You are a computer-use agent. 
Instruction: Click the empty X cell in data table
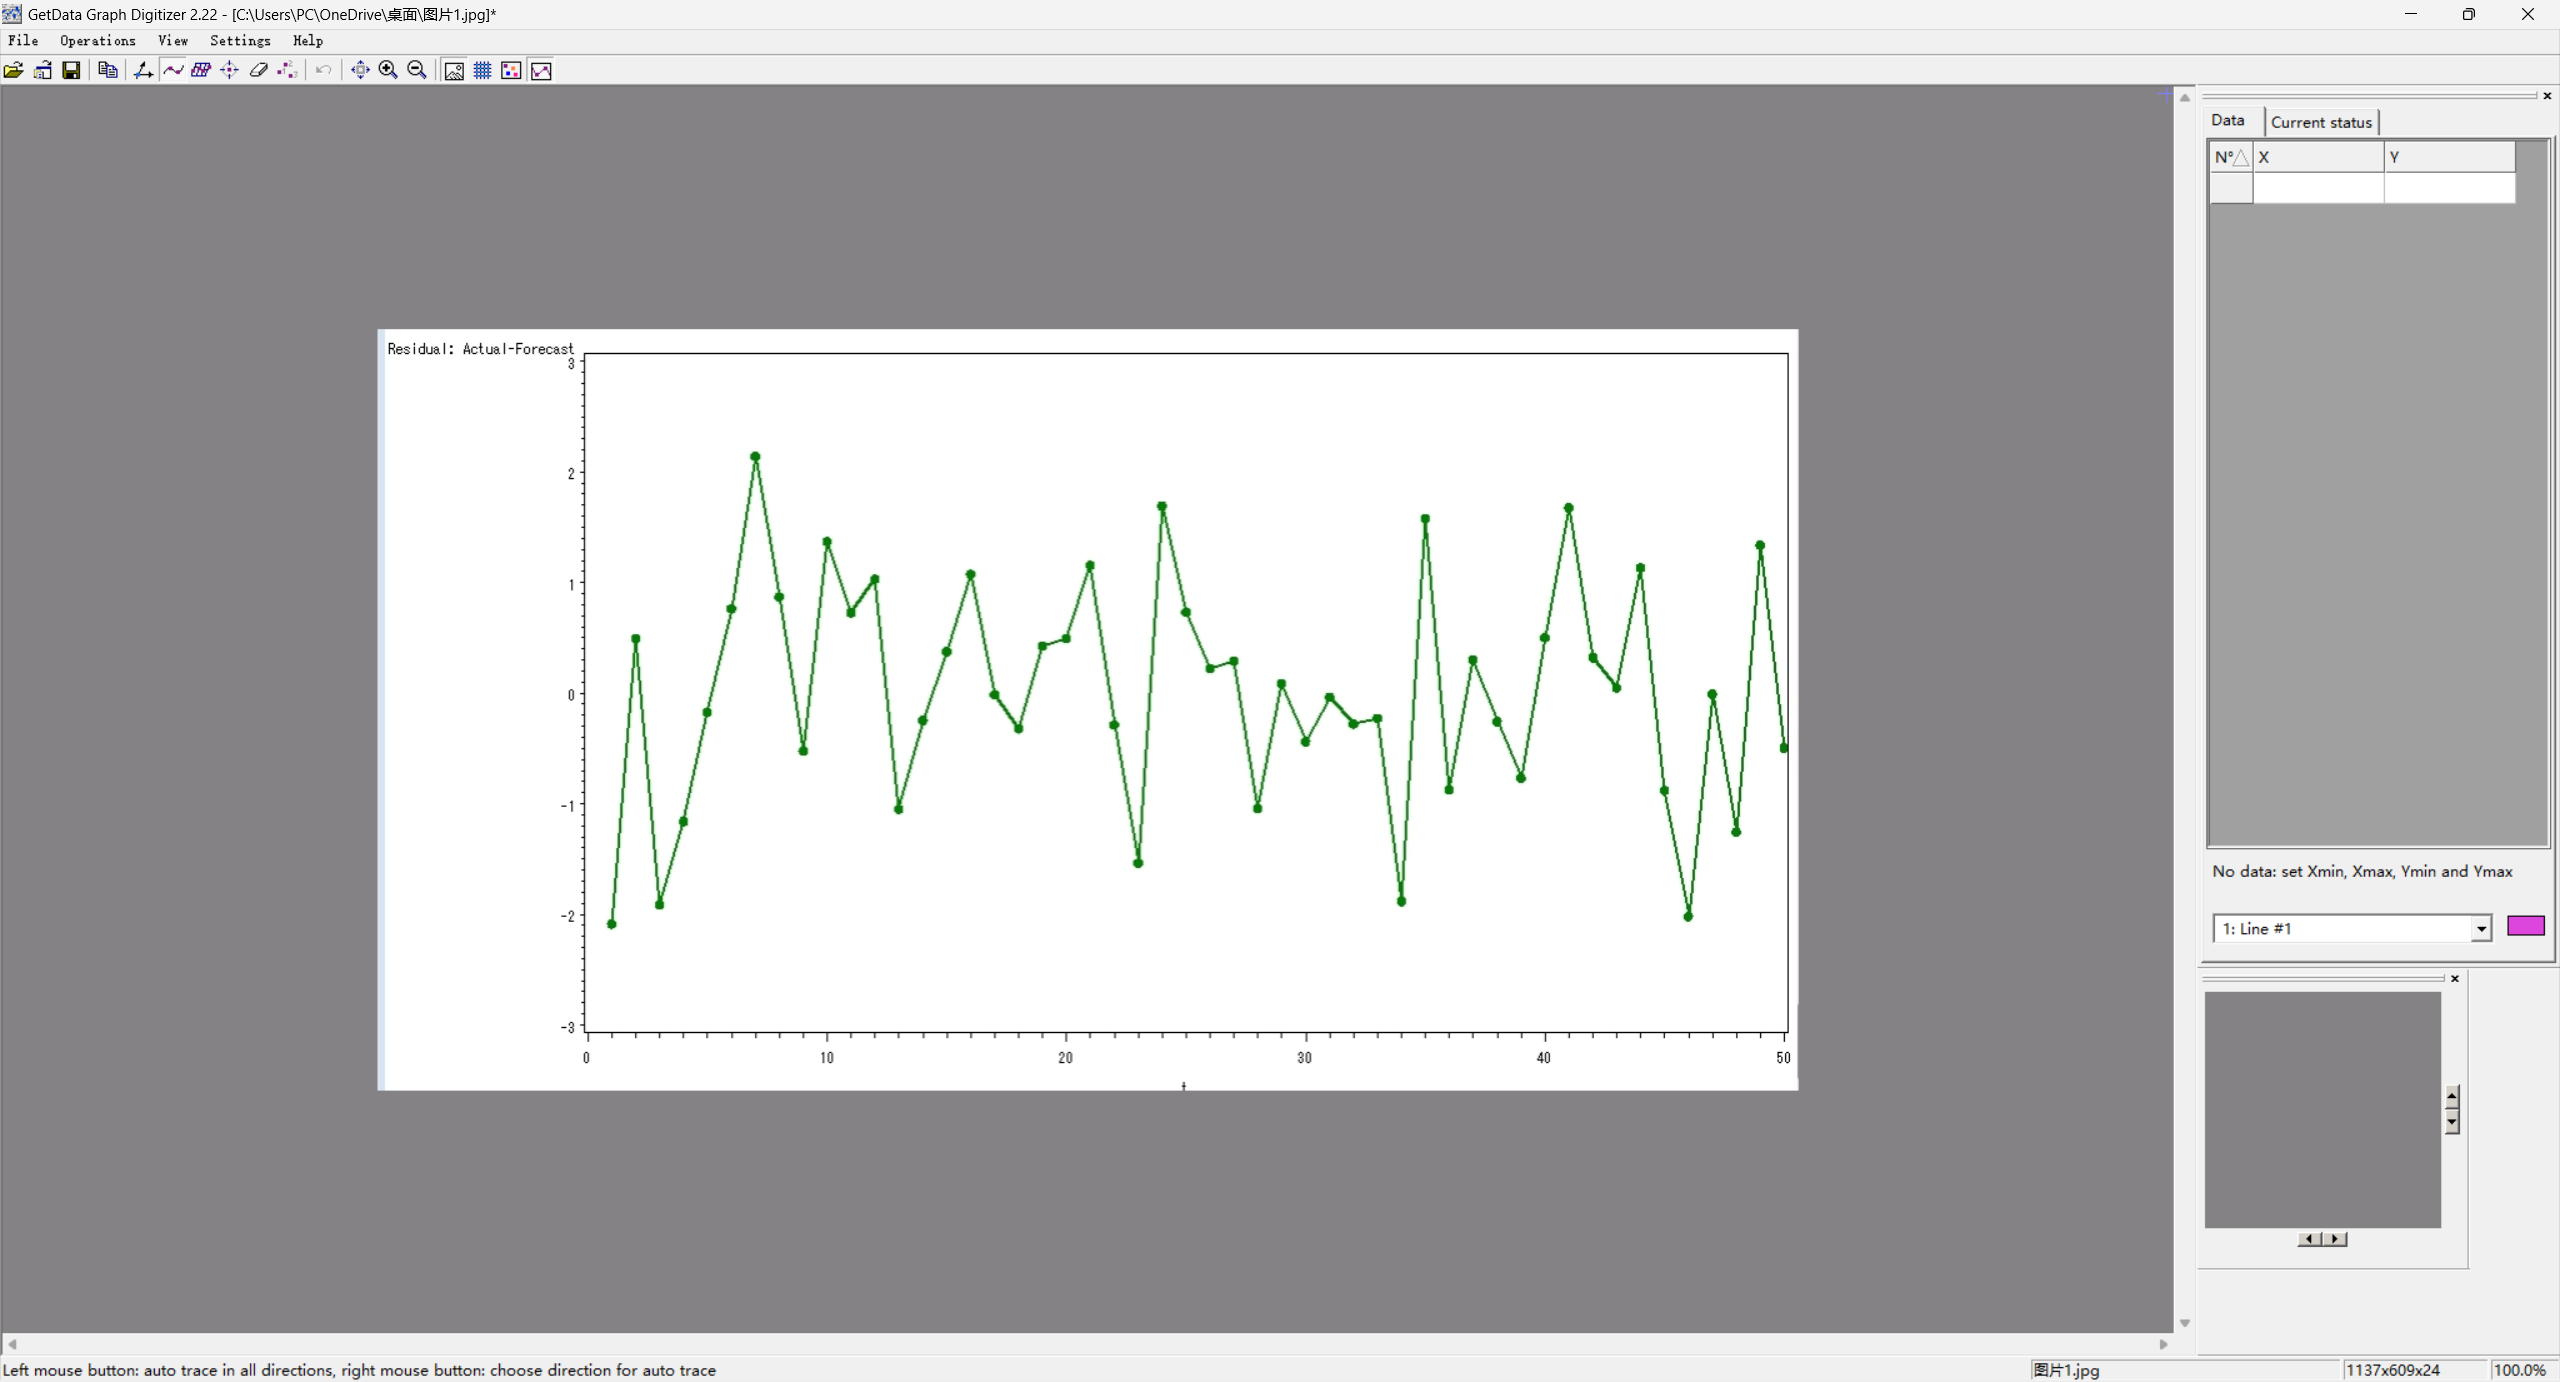pos(2317,188)
